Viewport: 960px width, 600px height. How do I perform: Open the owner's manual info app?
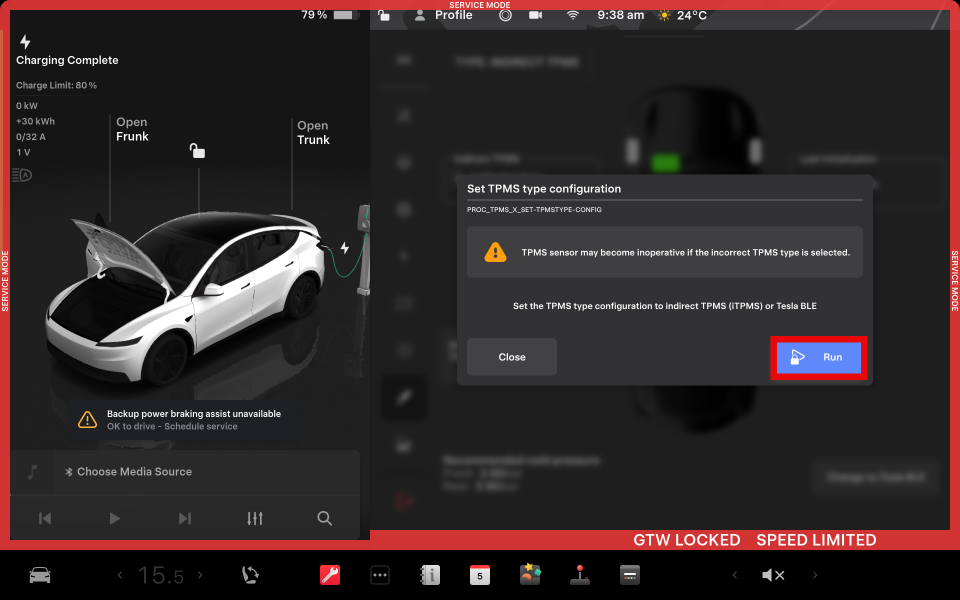point(430,575)
